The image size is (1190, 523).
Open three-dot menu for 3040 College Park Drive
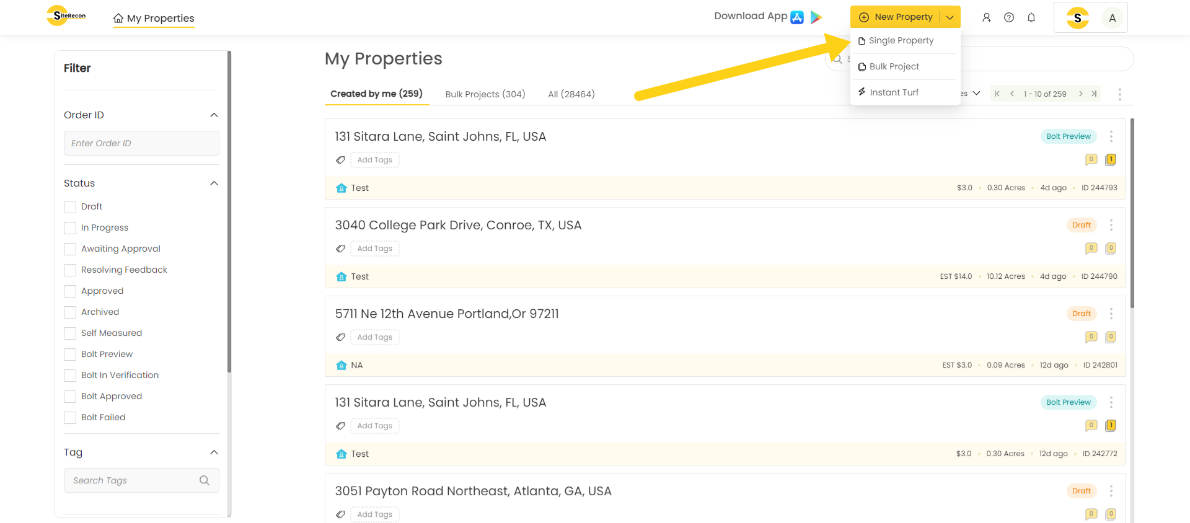pyautogui.click(x=1111, y=225)
